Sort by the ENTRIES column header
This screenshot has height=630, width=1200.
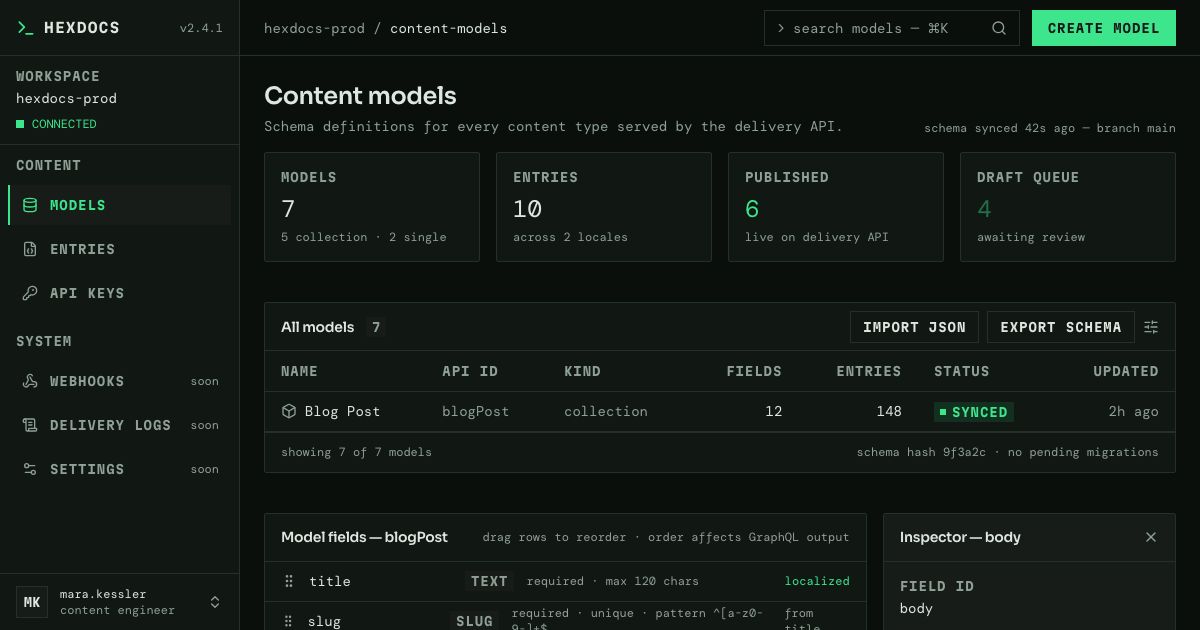click(869, 371)
